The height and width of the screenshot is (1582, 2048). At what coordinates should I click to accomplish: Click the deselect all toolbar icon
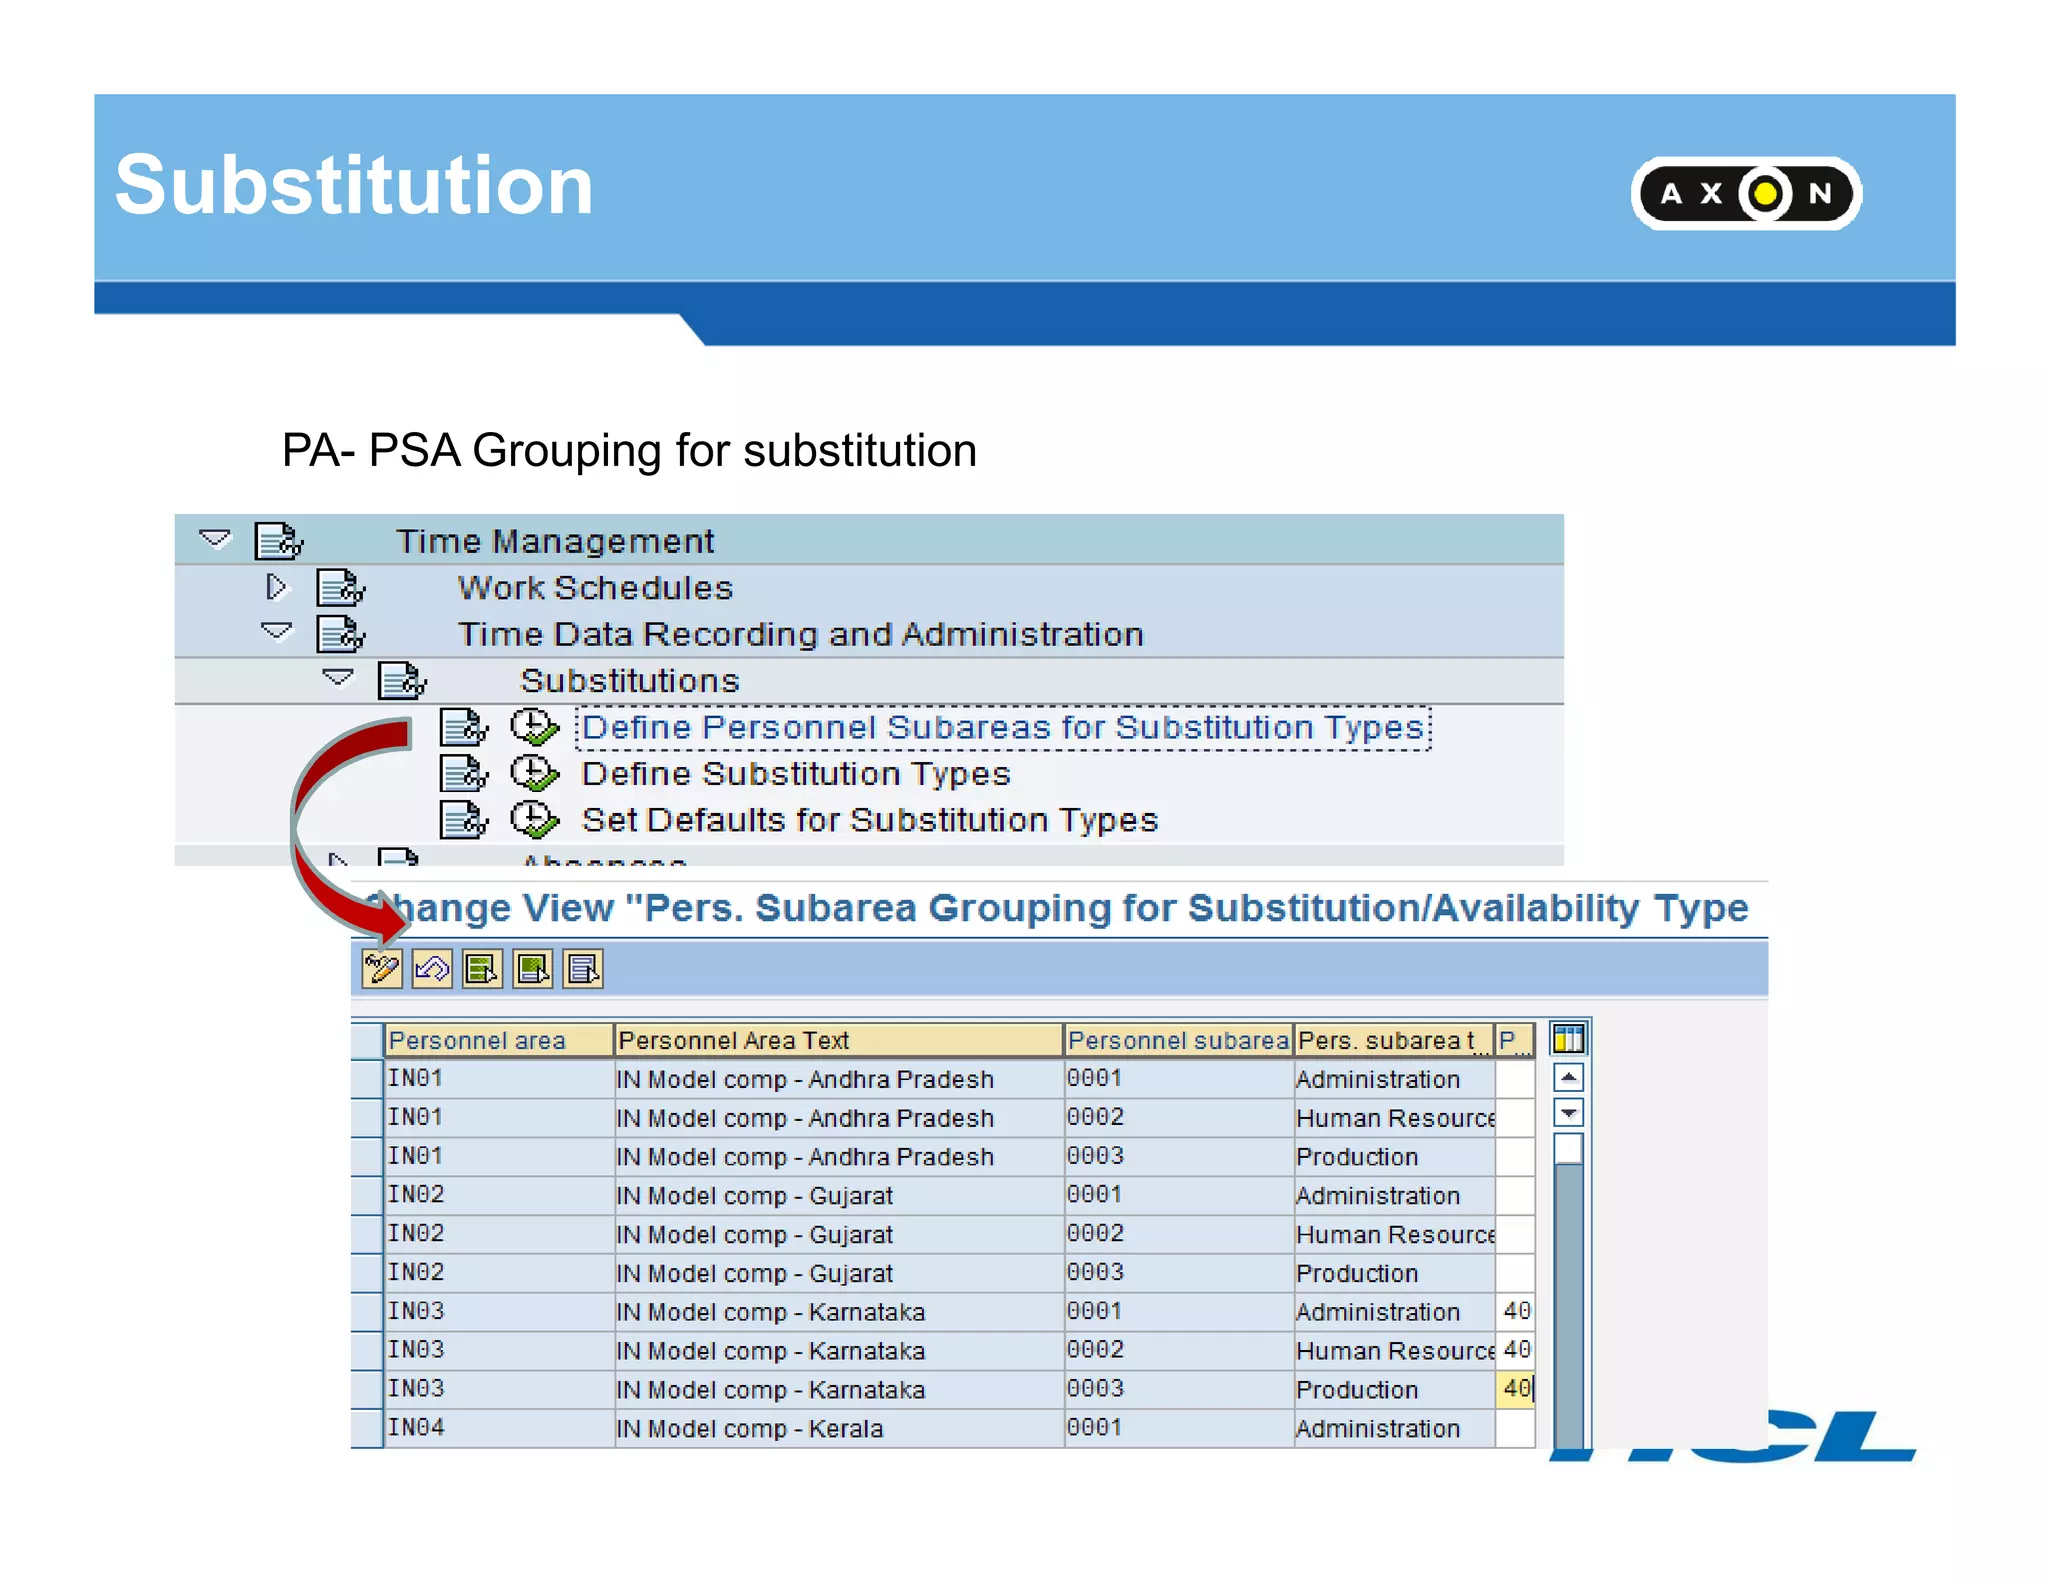583,969
